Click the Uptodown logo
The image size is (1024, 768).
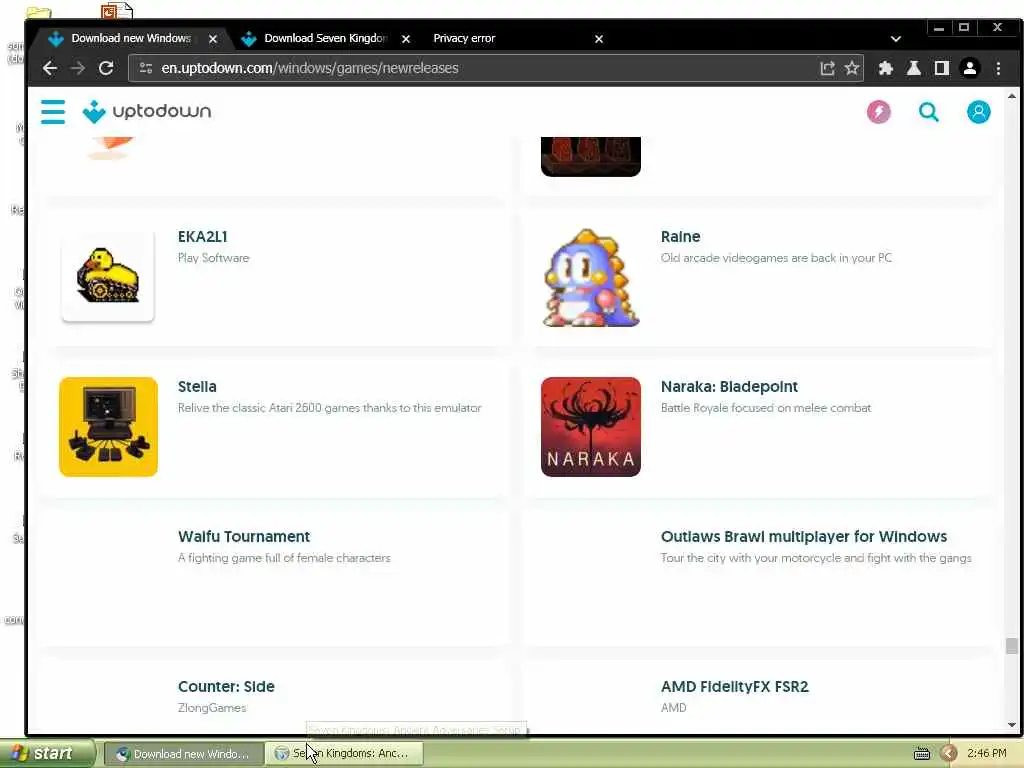pyautogui.click(x=147, y=112)
